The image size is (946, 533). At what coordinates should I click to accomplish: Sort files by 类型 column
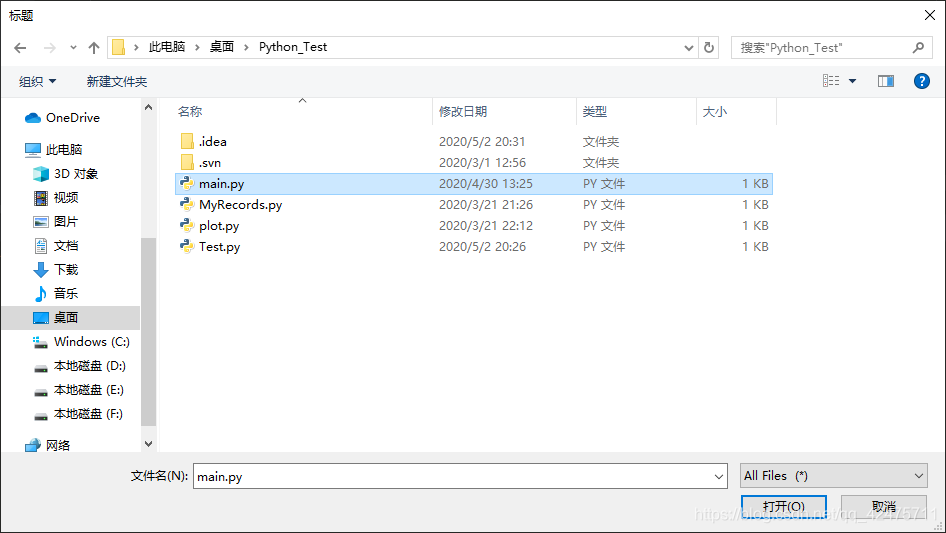point(595,112)
